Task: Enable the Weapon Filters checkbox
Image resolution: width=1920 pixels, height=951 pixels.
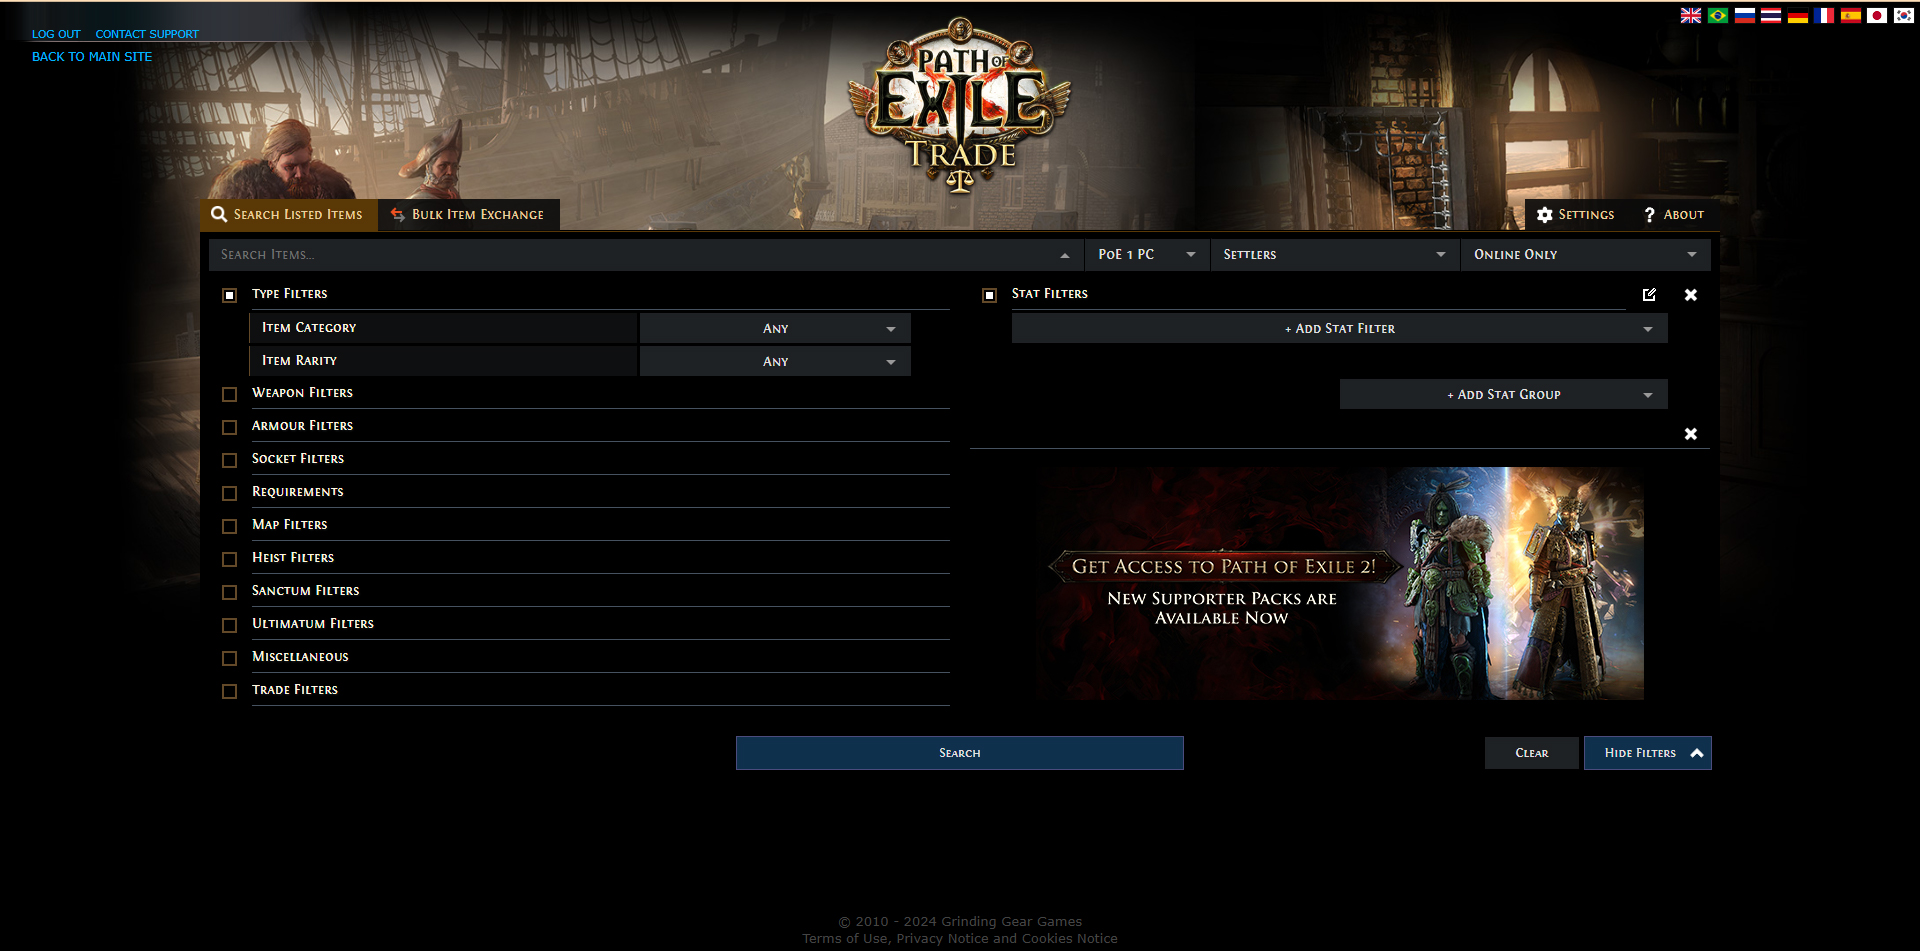Action: [x=229, y=394]
